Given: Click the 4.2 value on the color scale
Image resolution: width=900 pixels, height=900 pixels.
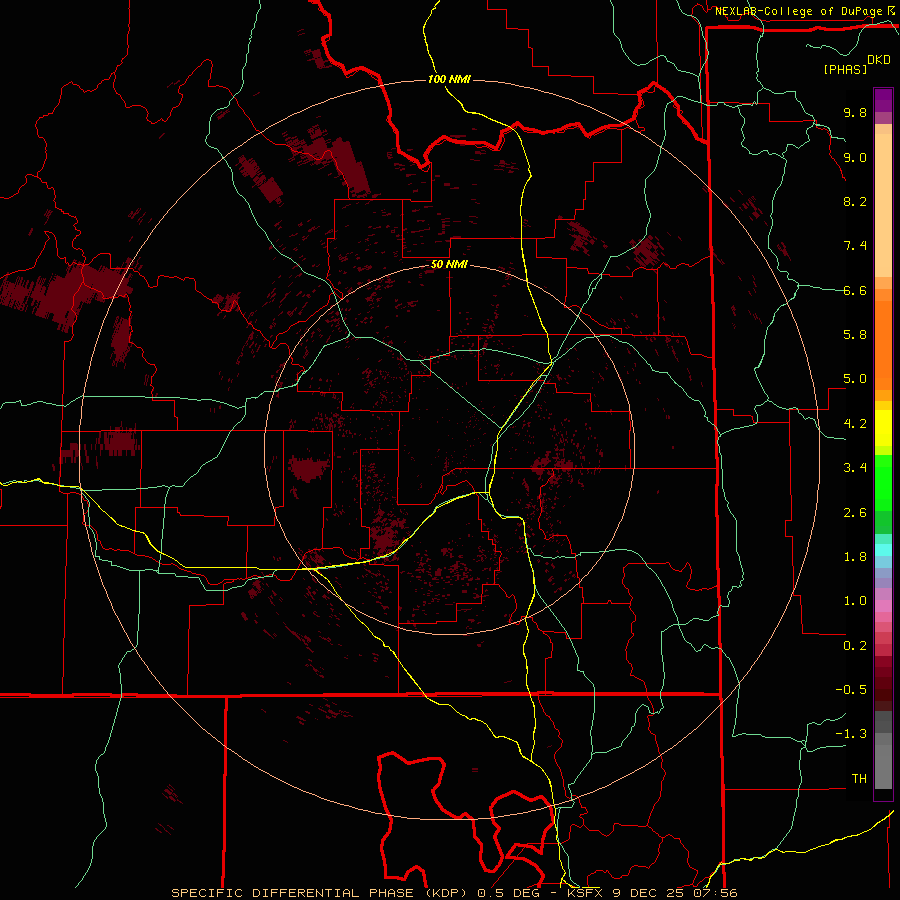Looking at the screenshot, I should pyautogui.click(x=855, y=424).
